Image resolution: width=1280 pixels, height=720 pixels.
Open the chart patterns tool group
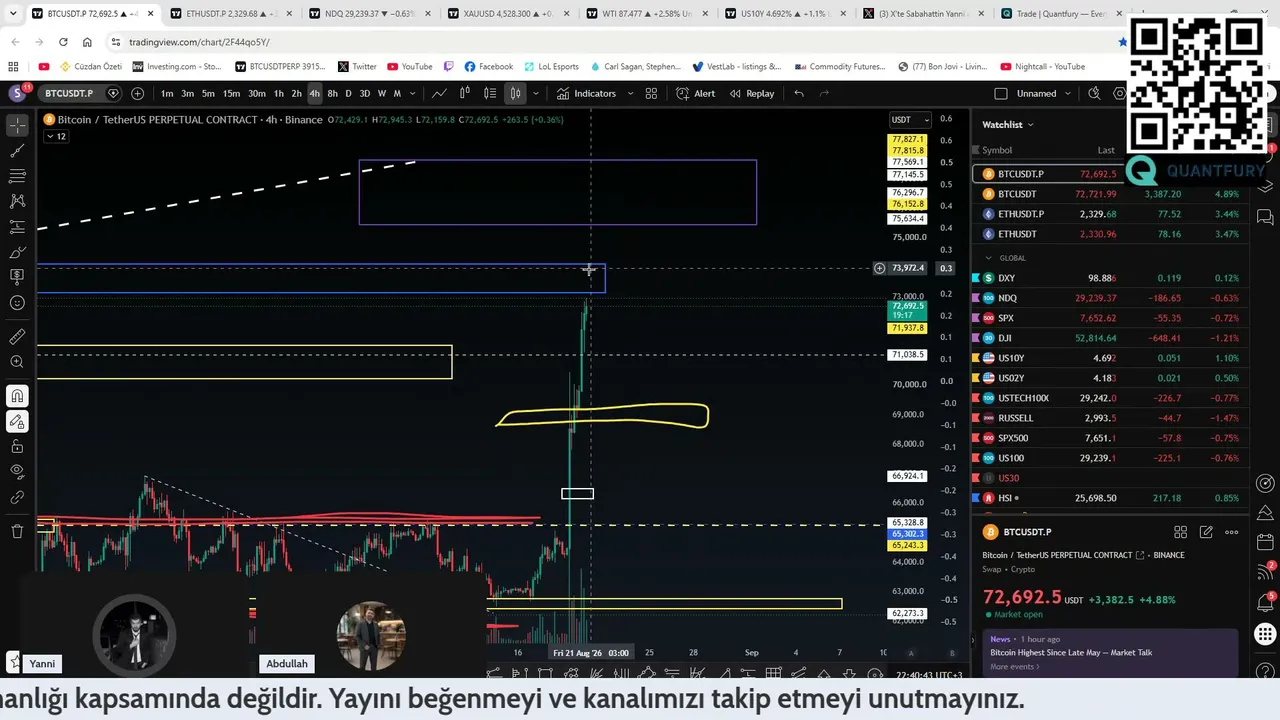coord(17,201)
